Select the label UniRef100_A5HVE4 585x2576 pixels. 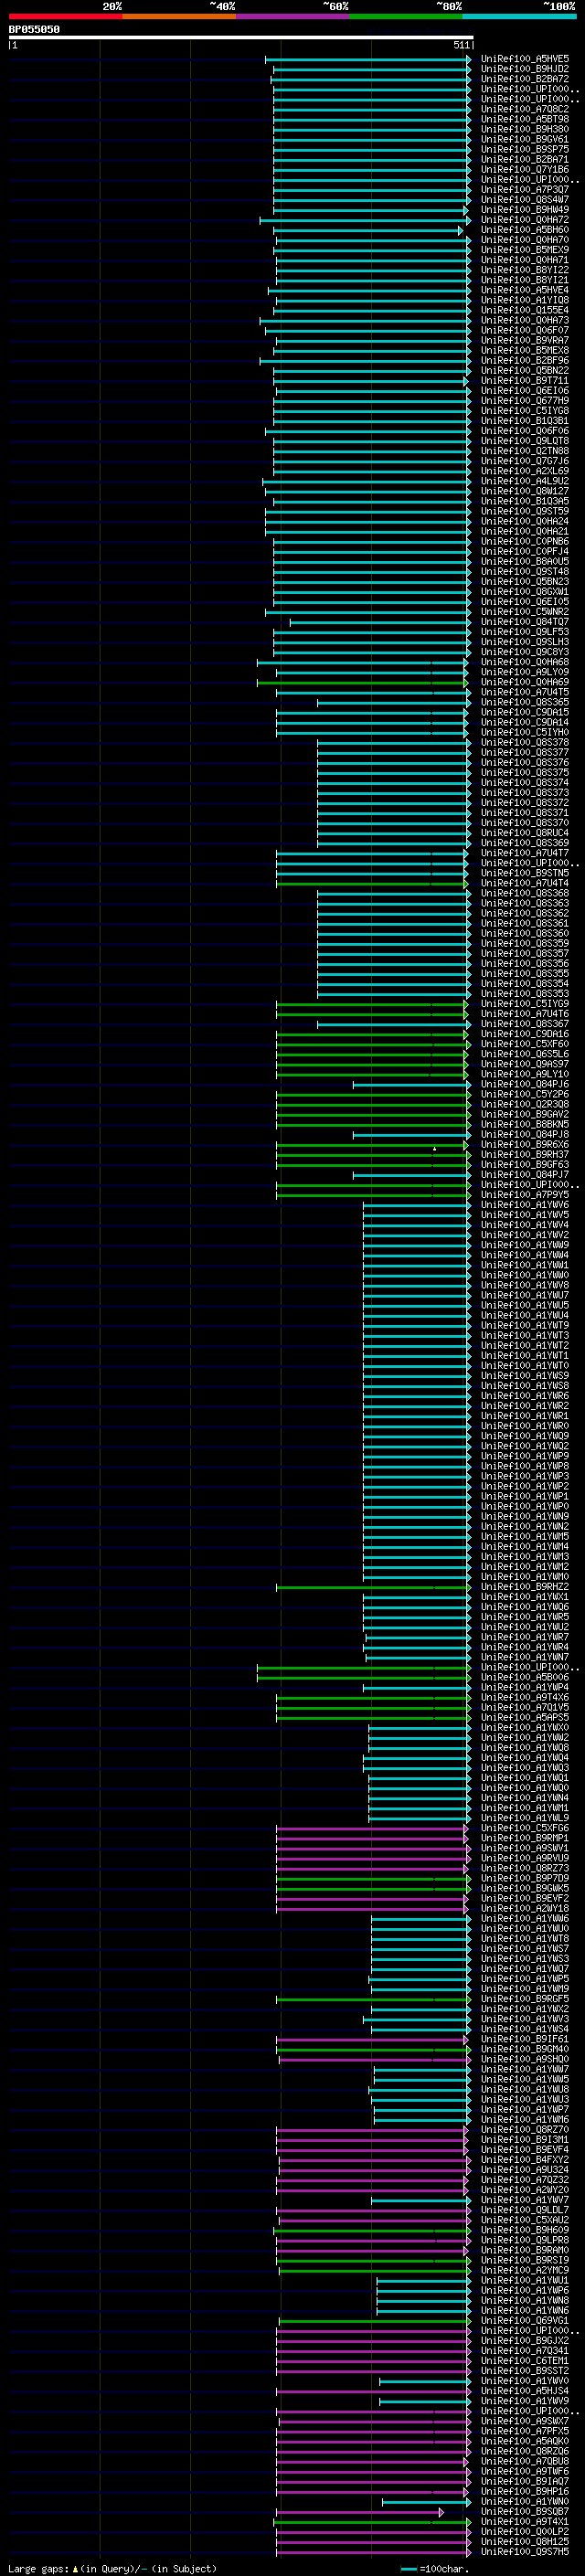(524, 290)
